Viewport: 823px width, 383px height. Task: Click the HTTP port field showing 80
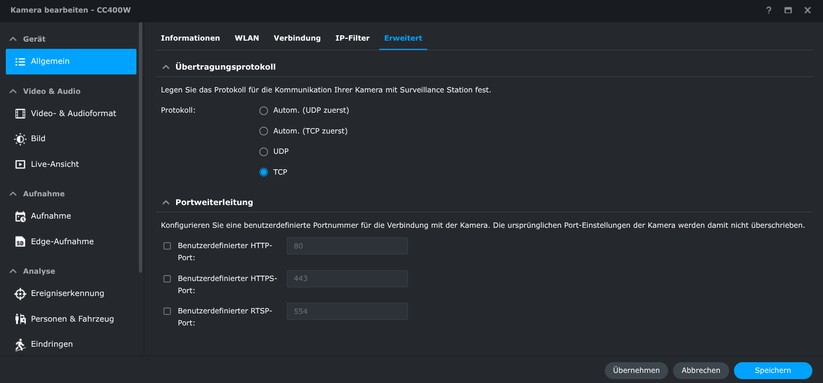coord(347,246)
